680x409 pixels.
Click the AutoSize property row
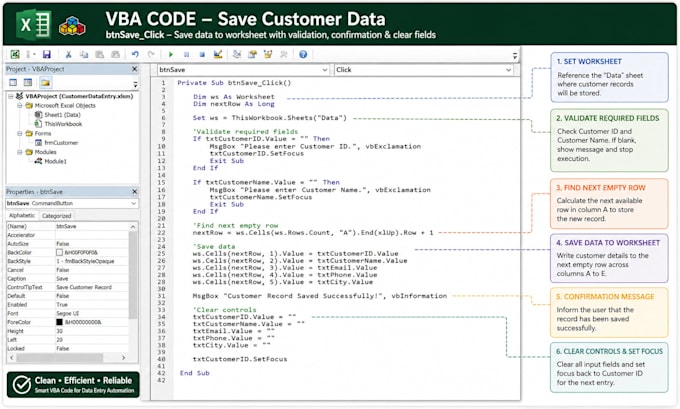pyautogui.click(x=68, y=244)
